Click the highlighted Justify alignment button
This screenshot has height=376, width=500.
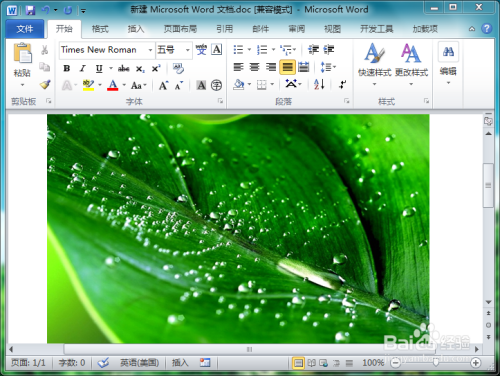(x=287, y=67)
